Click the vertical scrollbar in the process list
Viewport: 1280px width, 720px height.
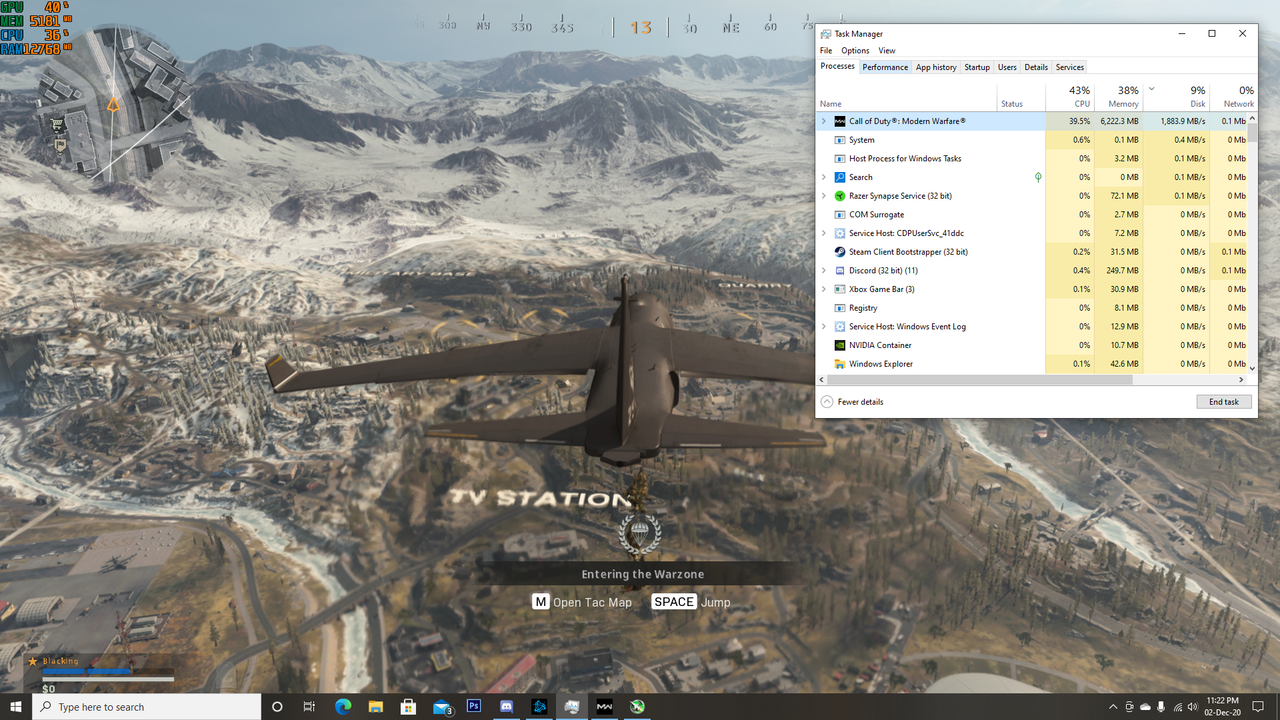coord(1252,133)
